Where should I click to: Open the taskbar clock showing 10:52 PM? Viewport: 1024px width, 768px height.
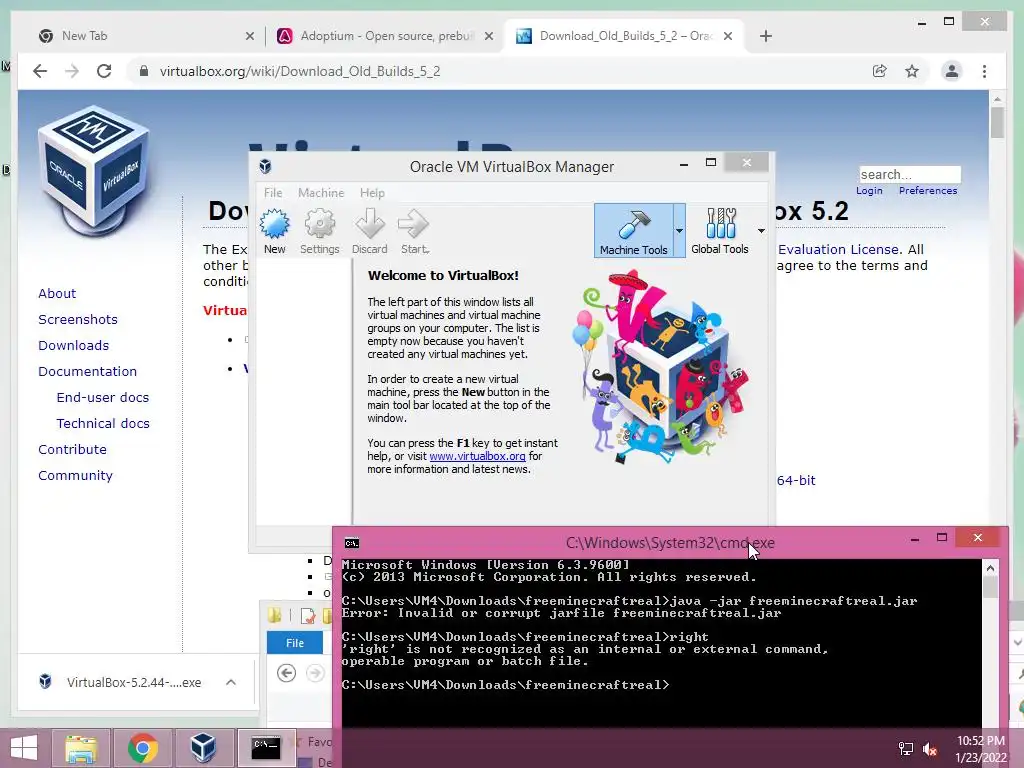(x=981, y=749)
